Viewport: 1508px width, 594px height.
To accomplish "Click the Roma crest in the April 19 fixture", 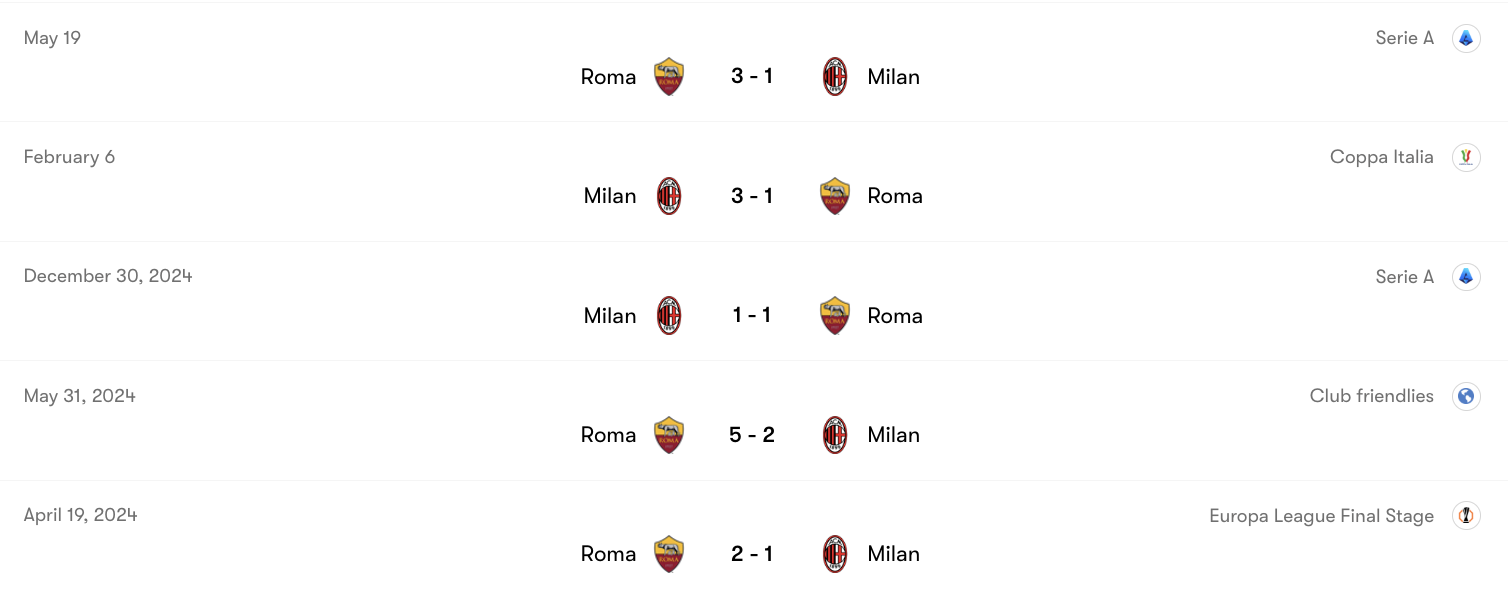I will (668, 553).
